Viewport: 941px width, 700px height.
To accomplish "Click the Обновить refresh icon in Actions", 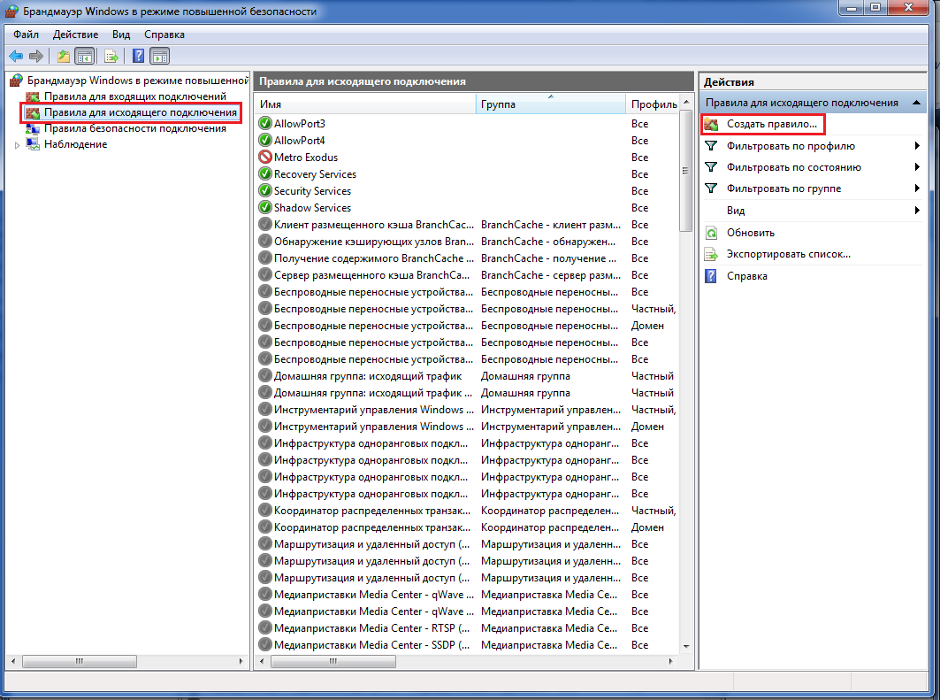I will pyautogui.click(x=711, y=233).
